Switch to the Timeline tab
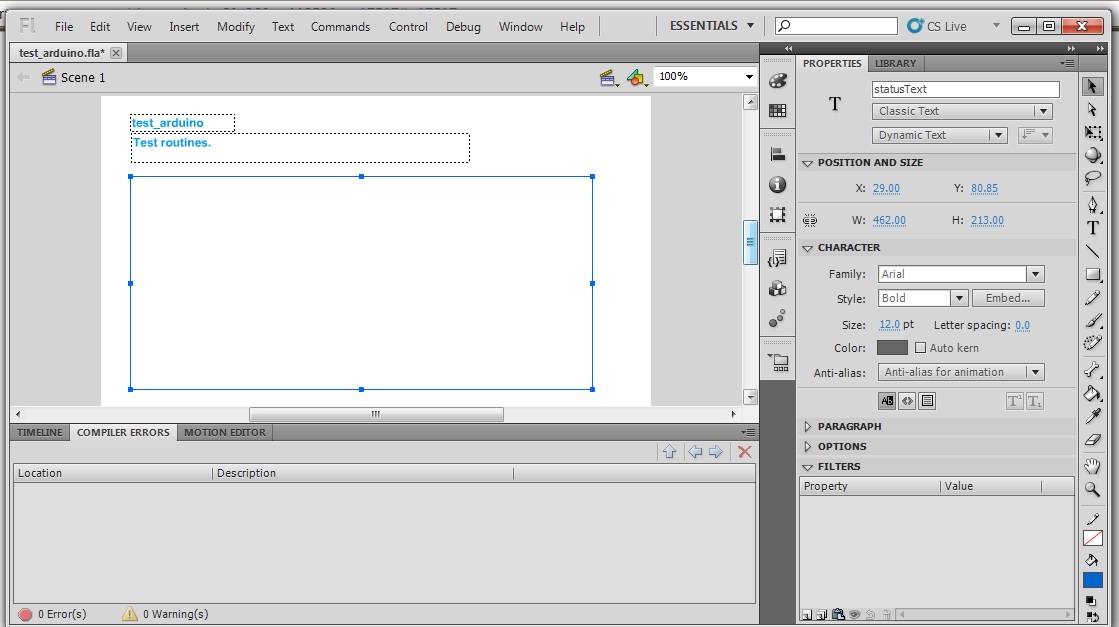 pyautogui.click(x=40, y=432)
